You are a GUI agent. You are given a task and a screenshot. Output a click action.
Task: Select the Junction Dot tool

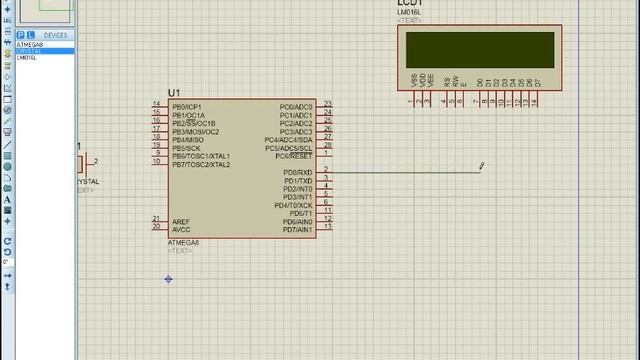coord(7,9)
